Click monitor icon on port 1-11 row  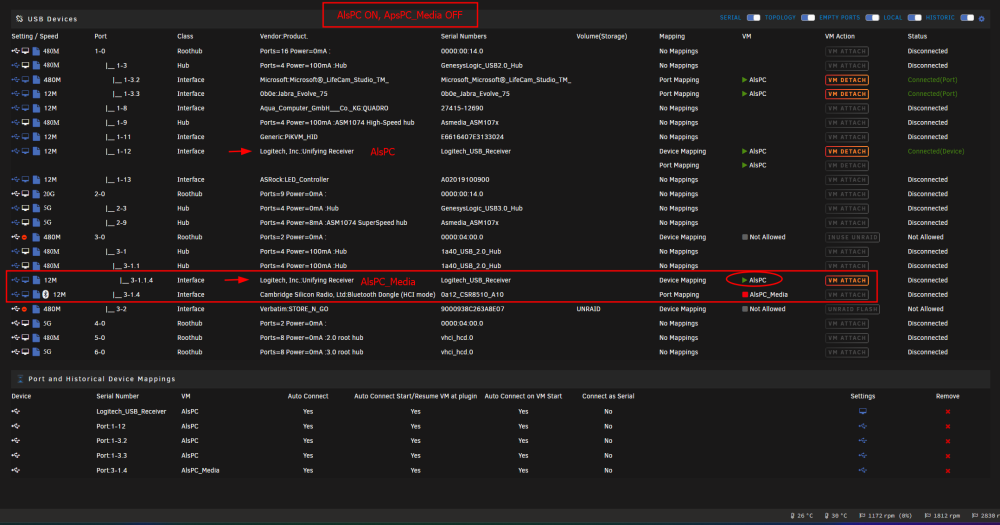point(26,137)
